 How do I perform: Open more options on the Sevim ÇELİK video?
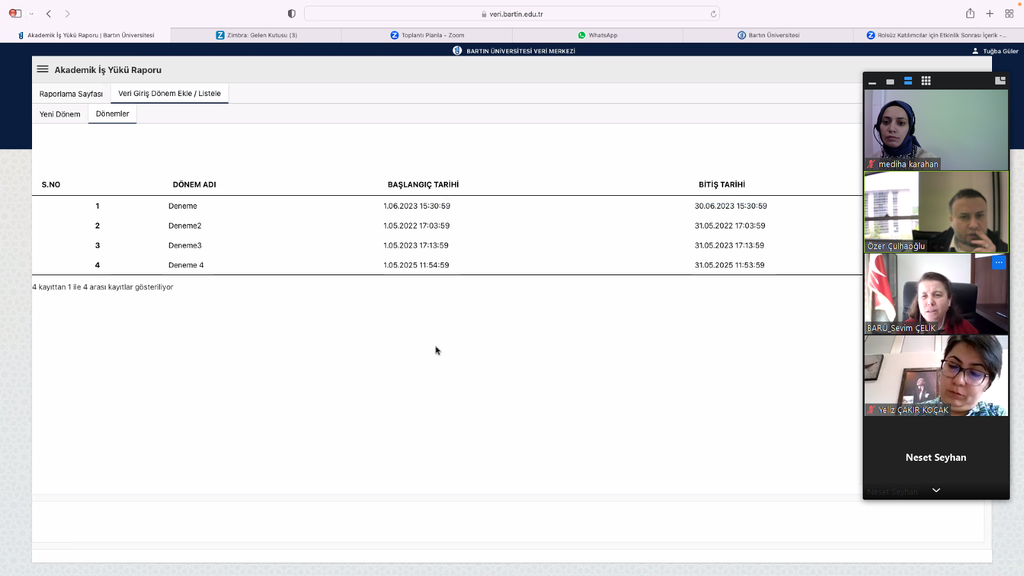[998, 263]
